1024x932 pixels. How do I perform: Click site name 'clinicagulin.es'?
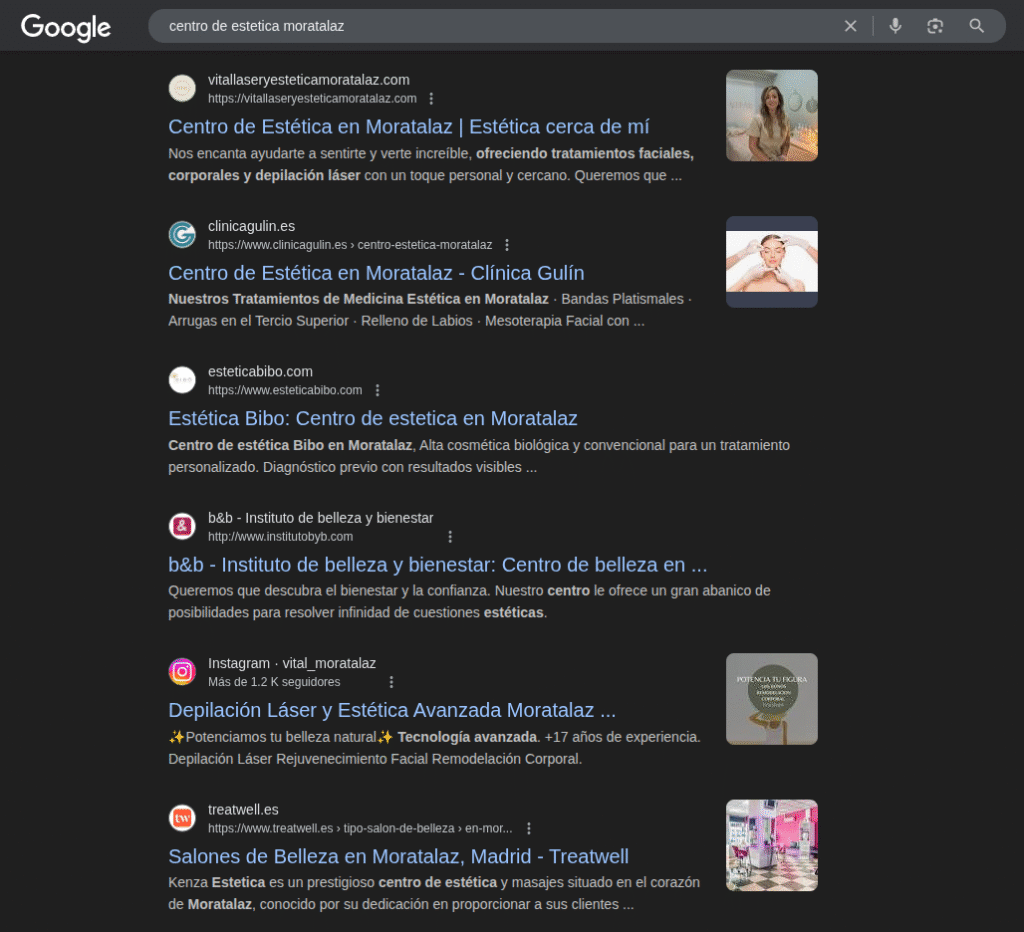(251, 226)
